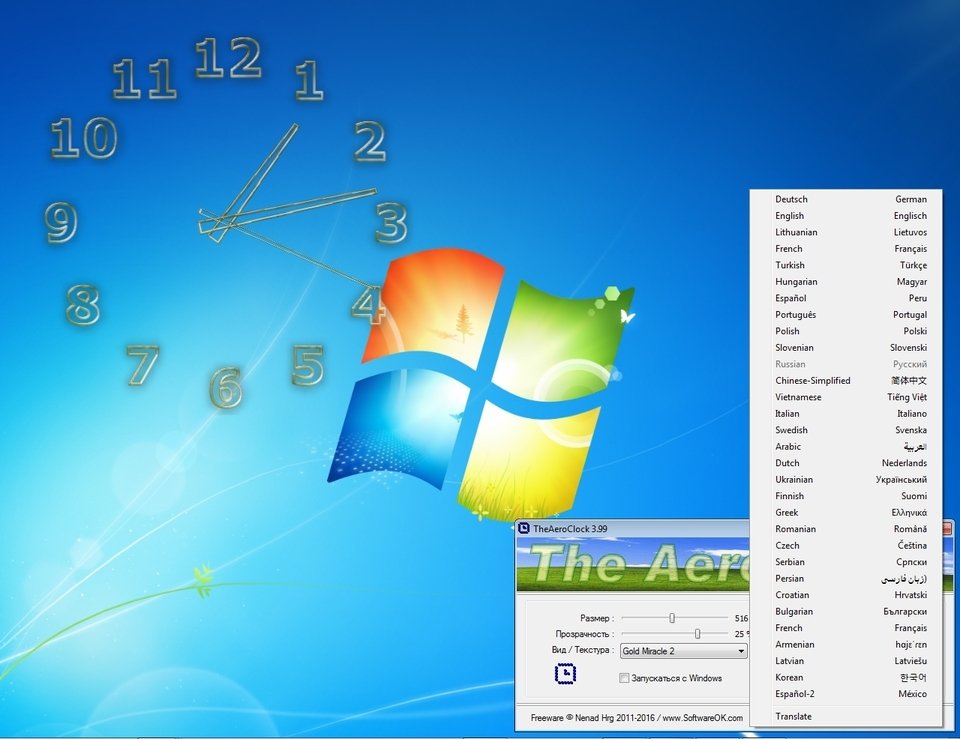Image resolution: width=960 pixels, height=739 pixels.
Task: Select Arabic language entry
Action: [846, 447]
